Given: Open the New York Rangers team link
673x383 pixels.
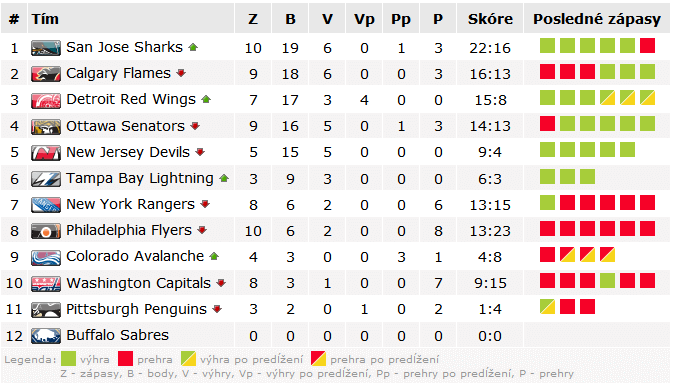Looking at the screenshot, I should pyautogui.click(x=130, y=204).
